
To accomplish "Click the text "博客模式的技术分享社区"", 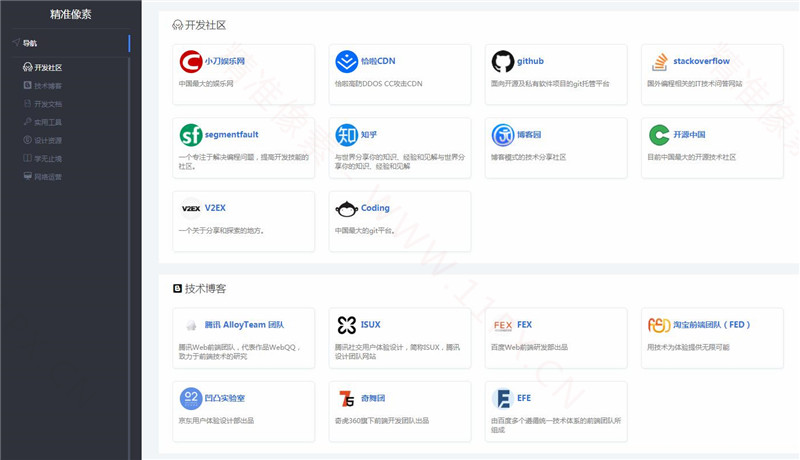I will (x=529, y=157).
